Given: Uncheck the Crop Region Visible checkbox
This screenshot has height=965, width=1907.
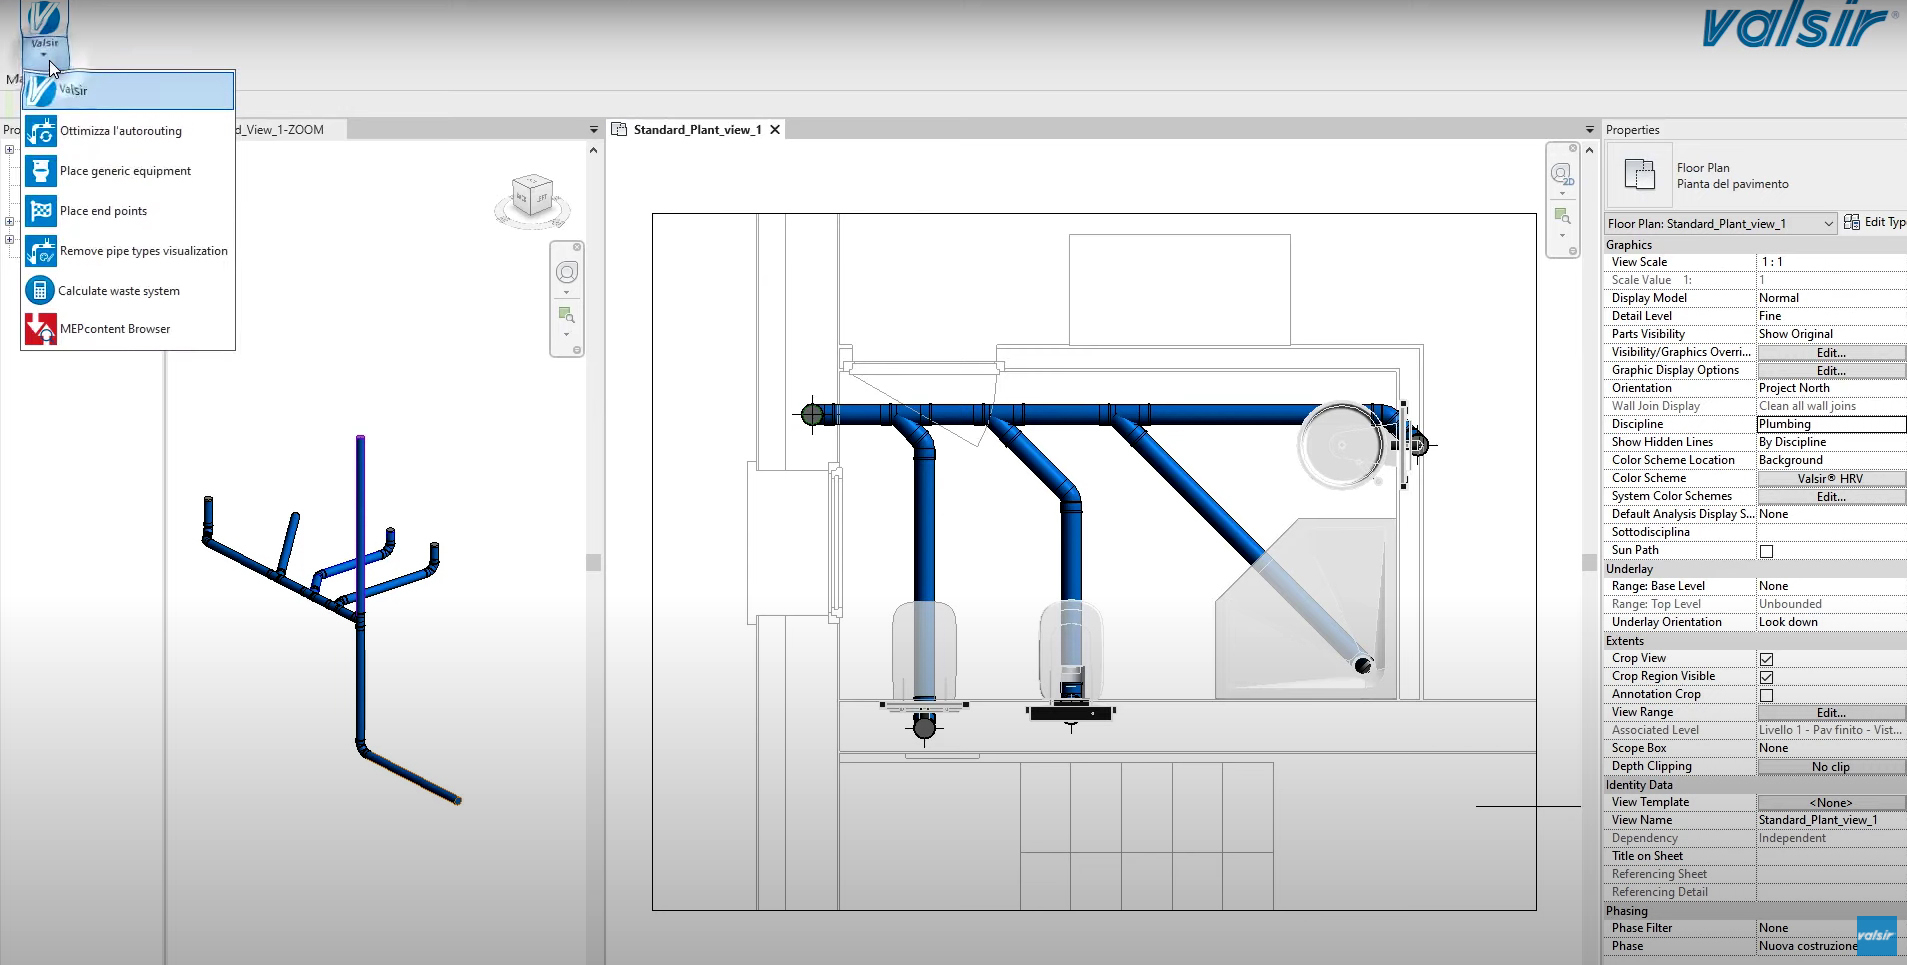Looking at the screenshot, I should point(1767,677).
